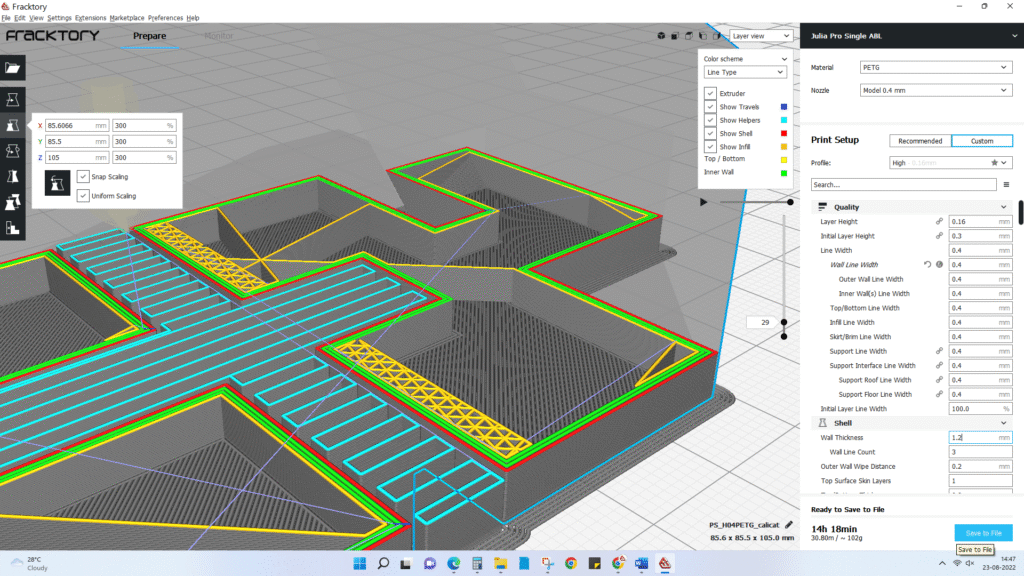Switch to the Monitor tab
The height and width of the screenshot is (576, 1024).
tap(219, 36)
